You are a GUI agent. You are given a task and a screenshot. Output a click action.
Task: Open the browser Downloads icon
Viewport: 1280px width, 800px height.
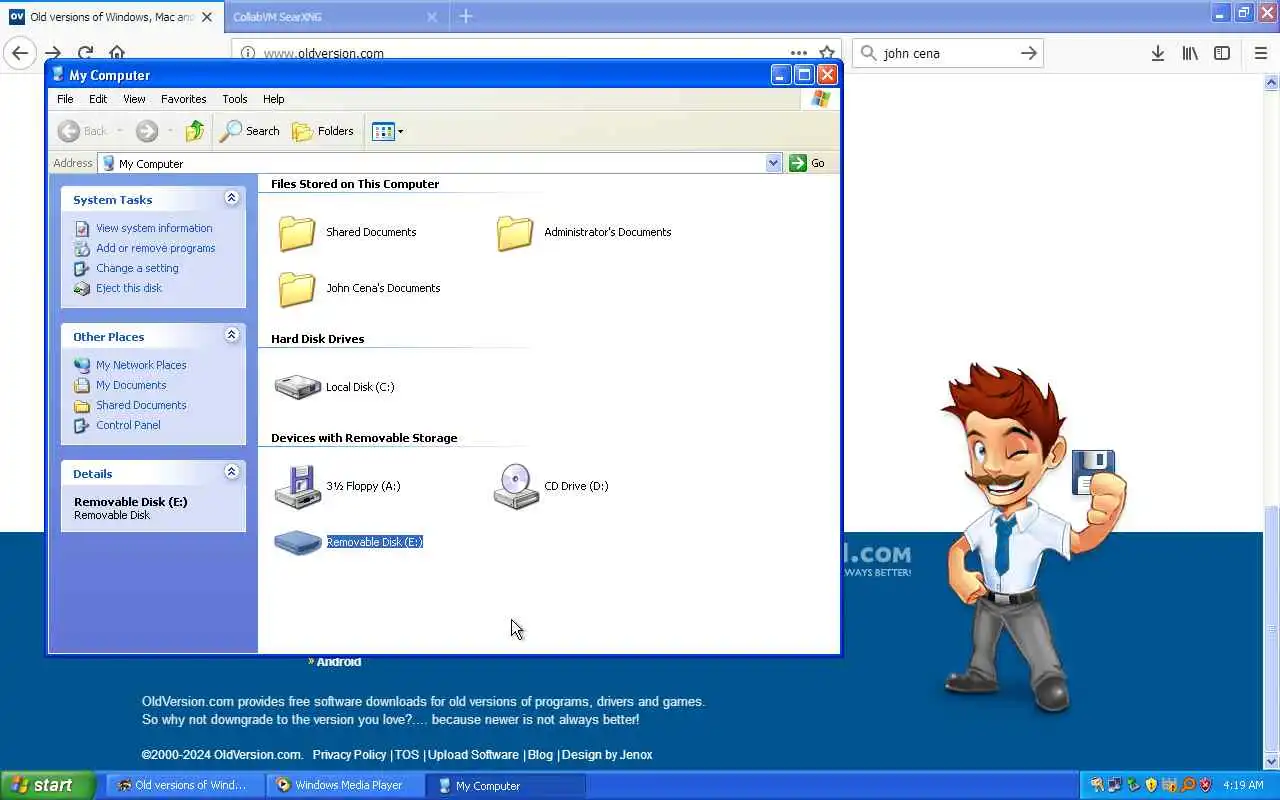(1157, 53)
